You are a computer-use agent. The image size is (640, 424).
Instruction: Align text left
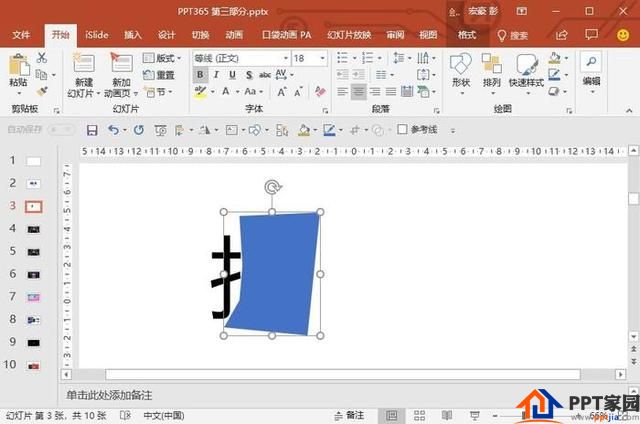pyautogui.click(x=342, y=92)
